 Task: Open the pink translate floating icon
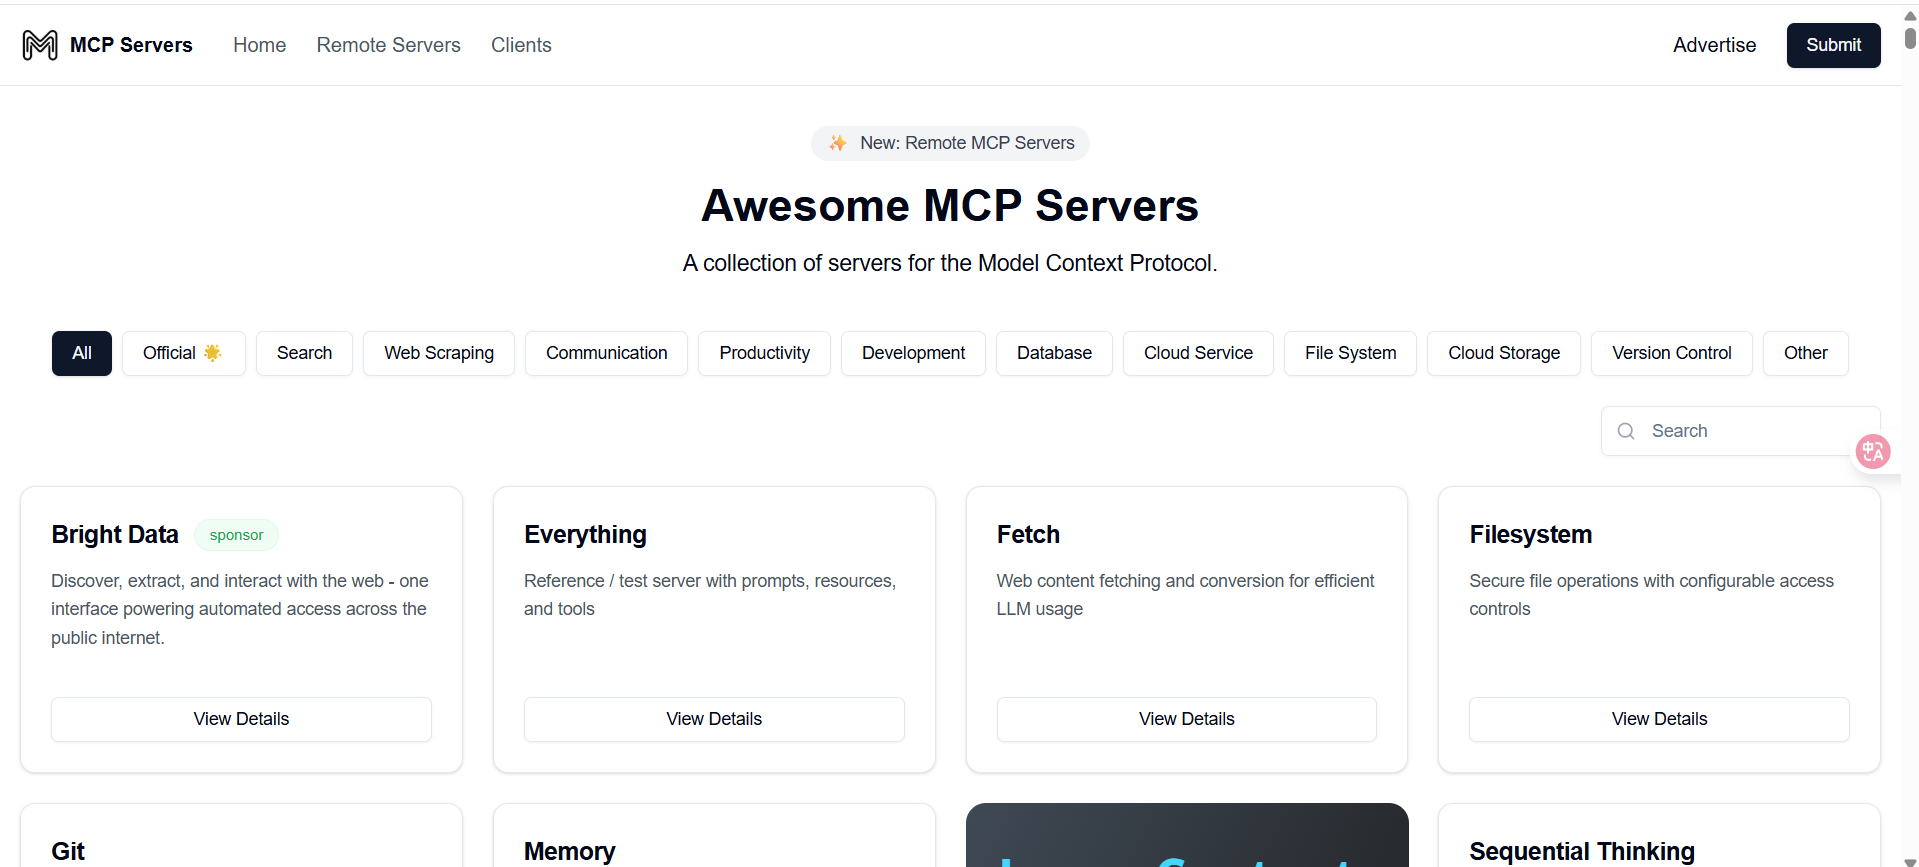tap(1873, 451)
